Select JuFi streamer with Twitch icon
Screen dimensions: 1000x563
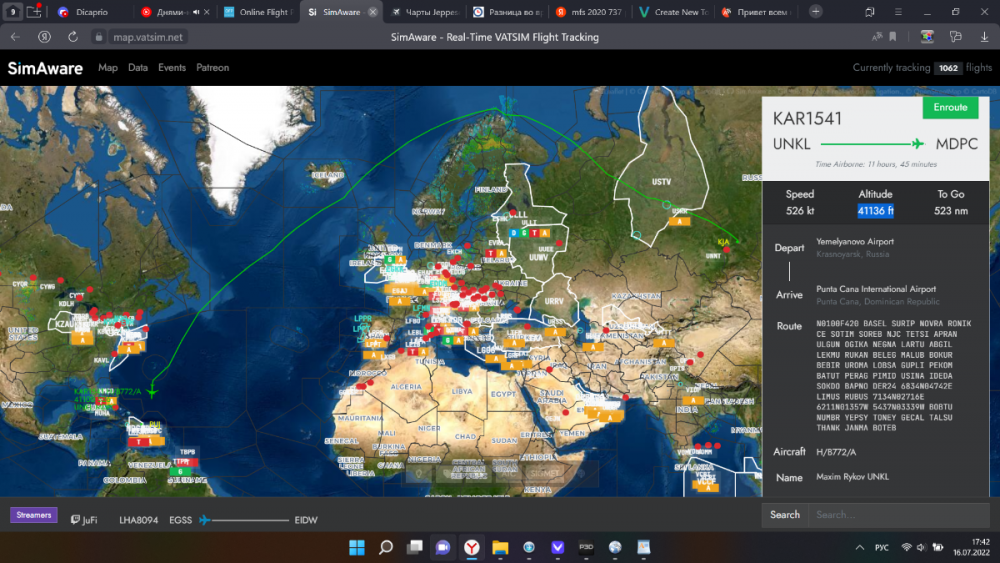pyautogui.click(x=83, y=520)
